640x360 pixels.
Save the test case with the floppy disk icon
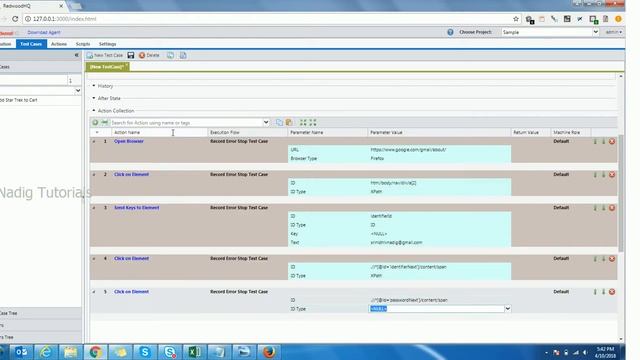coord(131,55)
